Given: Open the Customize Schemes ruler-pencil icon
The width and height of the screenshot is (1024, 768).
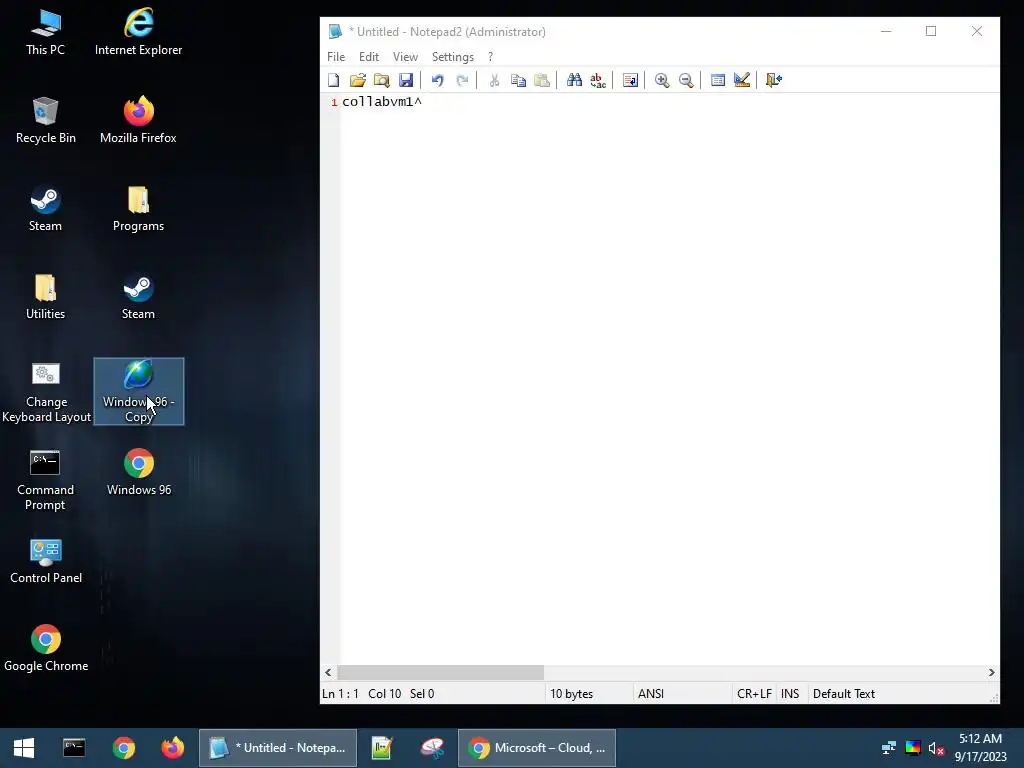Looking at the screenshot, I should coord(742,80).
